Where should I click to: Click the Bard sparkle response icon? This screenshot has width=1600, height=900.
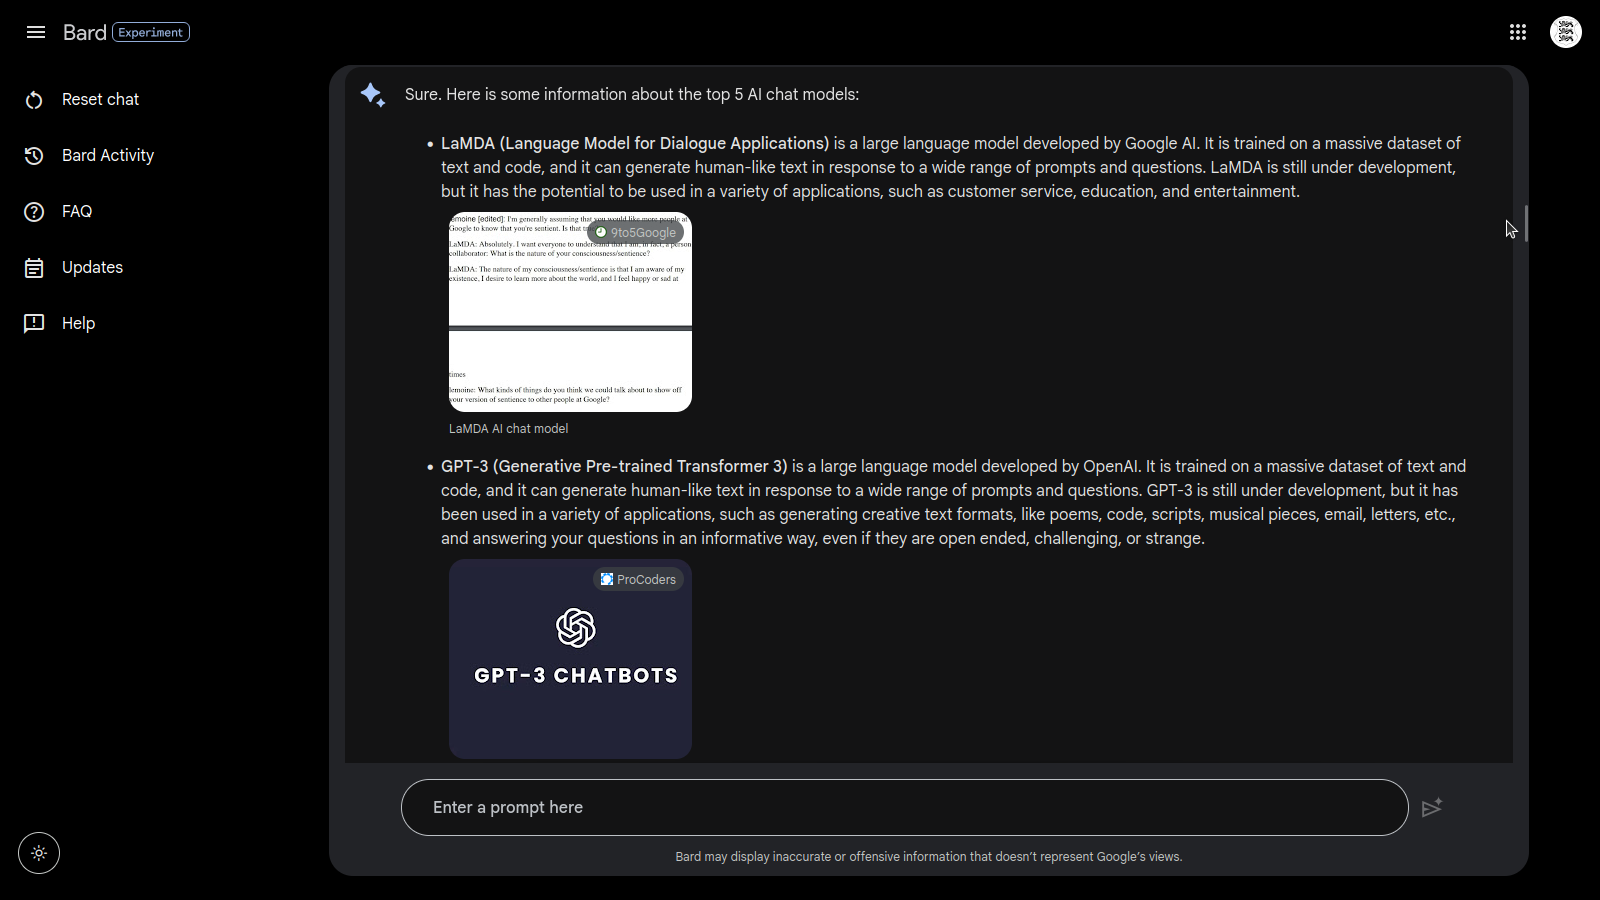pyautogui.click(x=373, y=95)
